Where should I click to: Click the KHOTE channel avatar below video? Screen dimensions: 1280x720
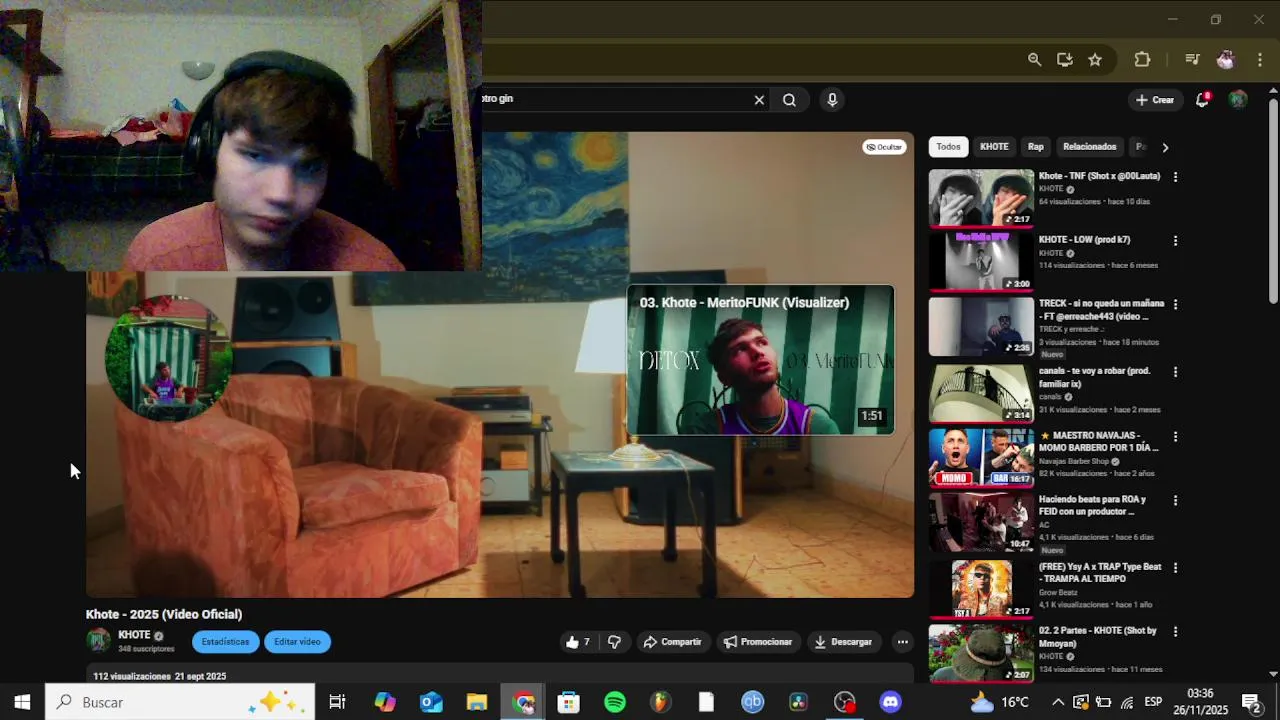tap(98, 641)
